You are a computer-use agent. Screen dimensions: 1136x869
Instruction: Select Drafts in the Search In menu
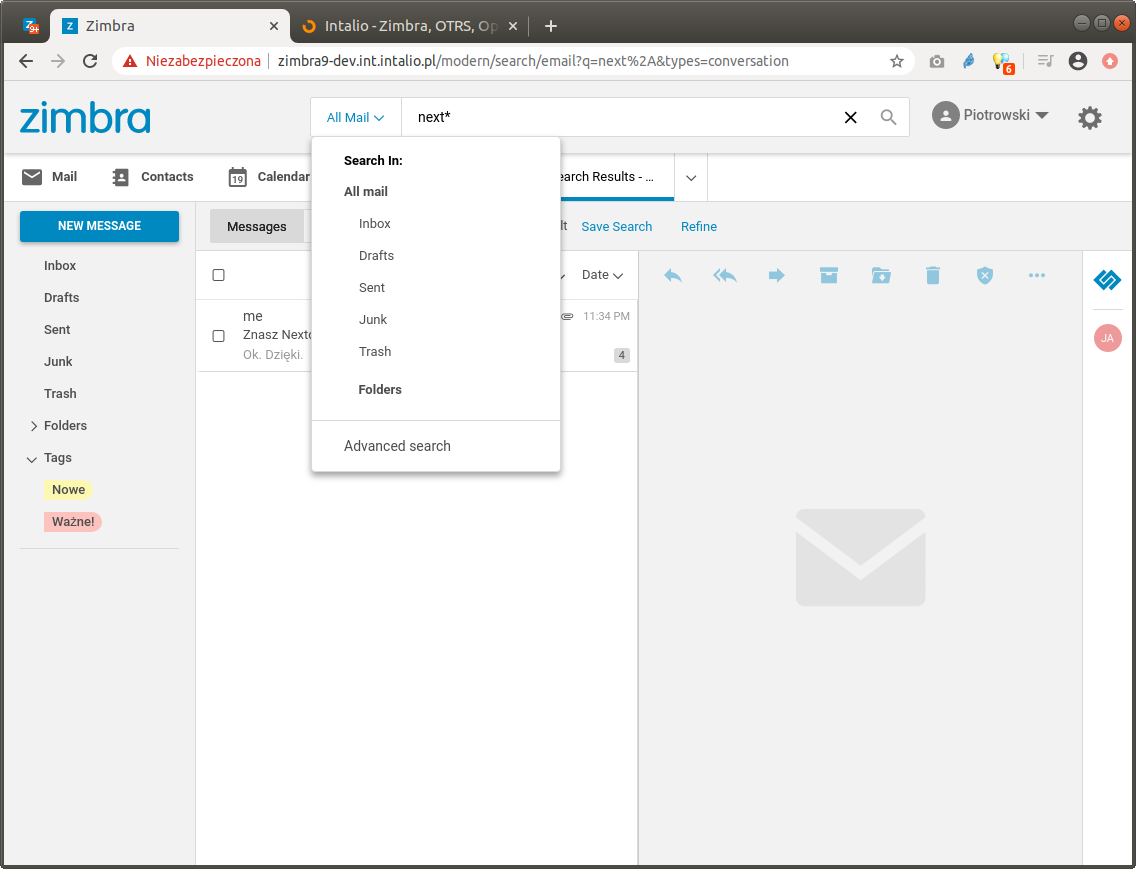click(376, 256)
